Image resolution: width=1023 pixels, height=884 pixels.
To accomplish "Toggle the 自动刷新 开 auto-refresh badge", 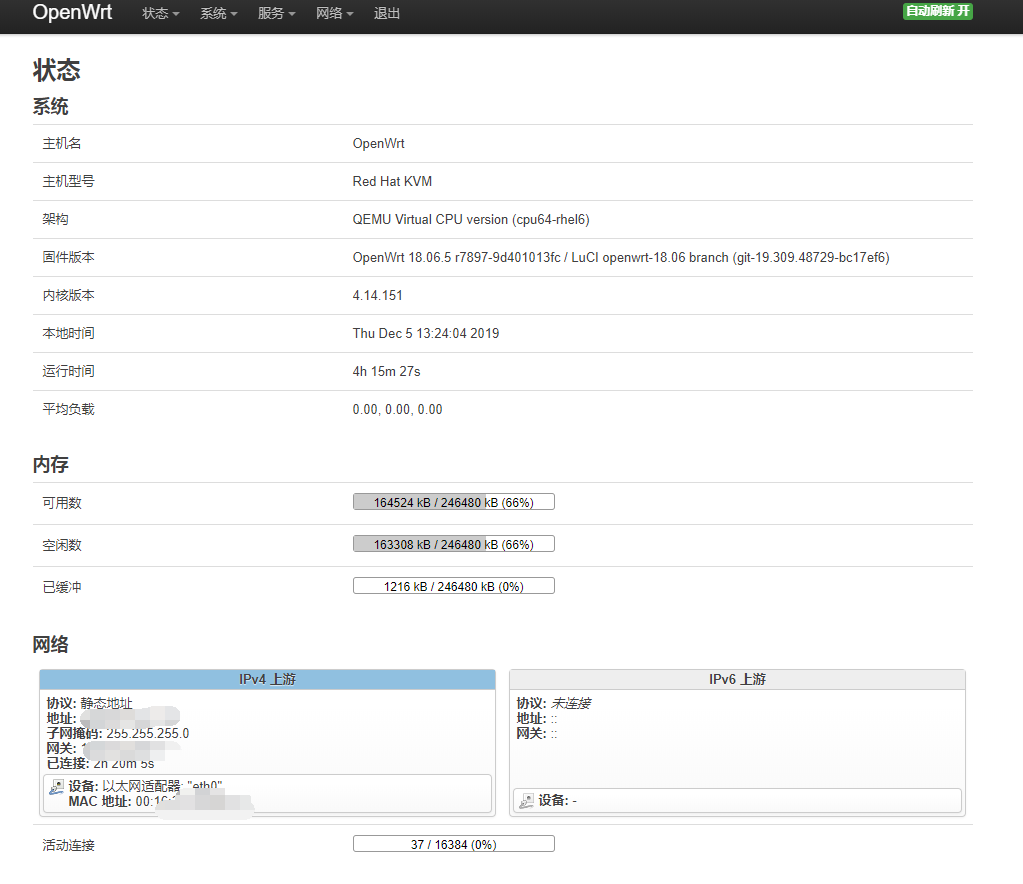I will click(938, 11).
